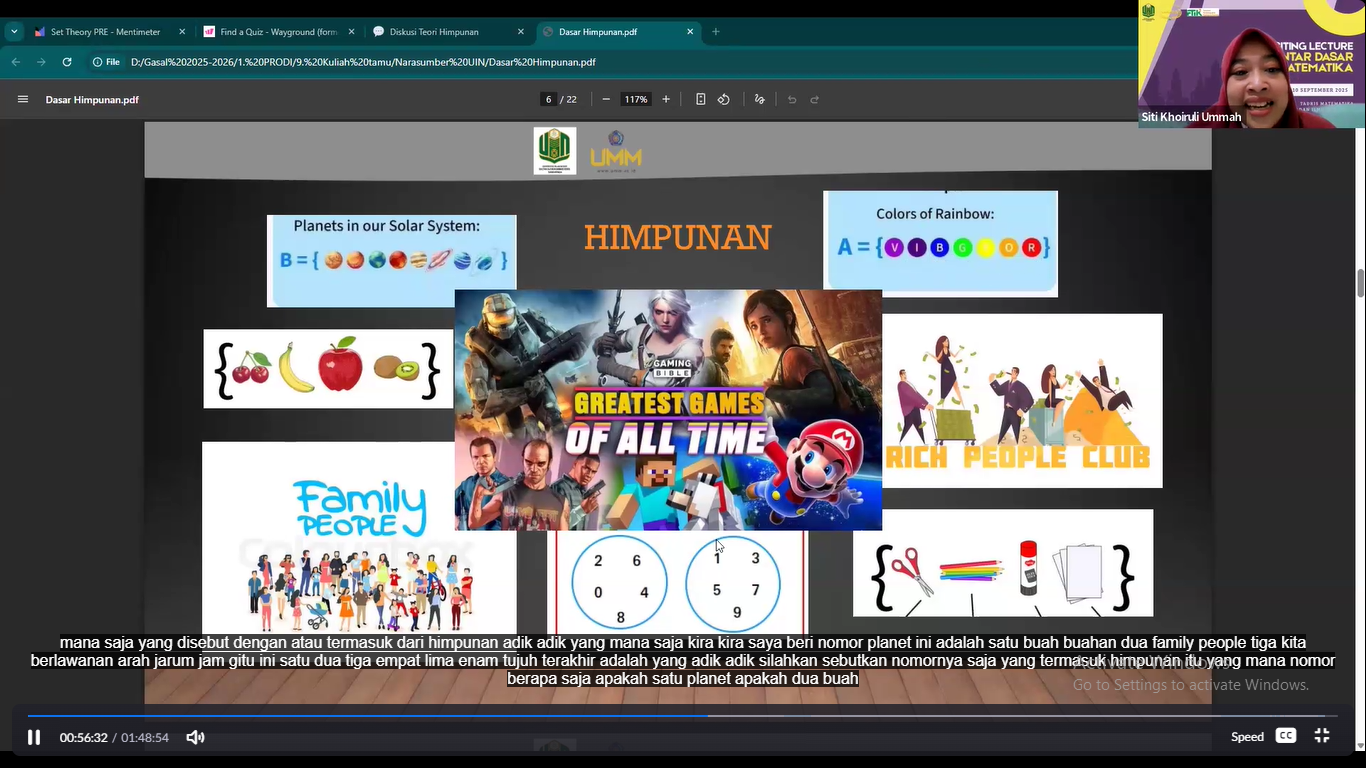Focus the browser address bar URL
1366x768 pixels.
(x=363, y=62)
